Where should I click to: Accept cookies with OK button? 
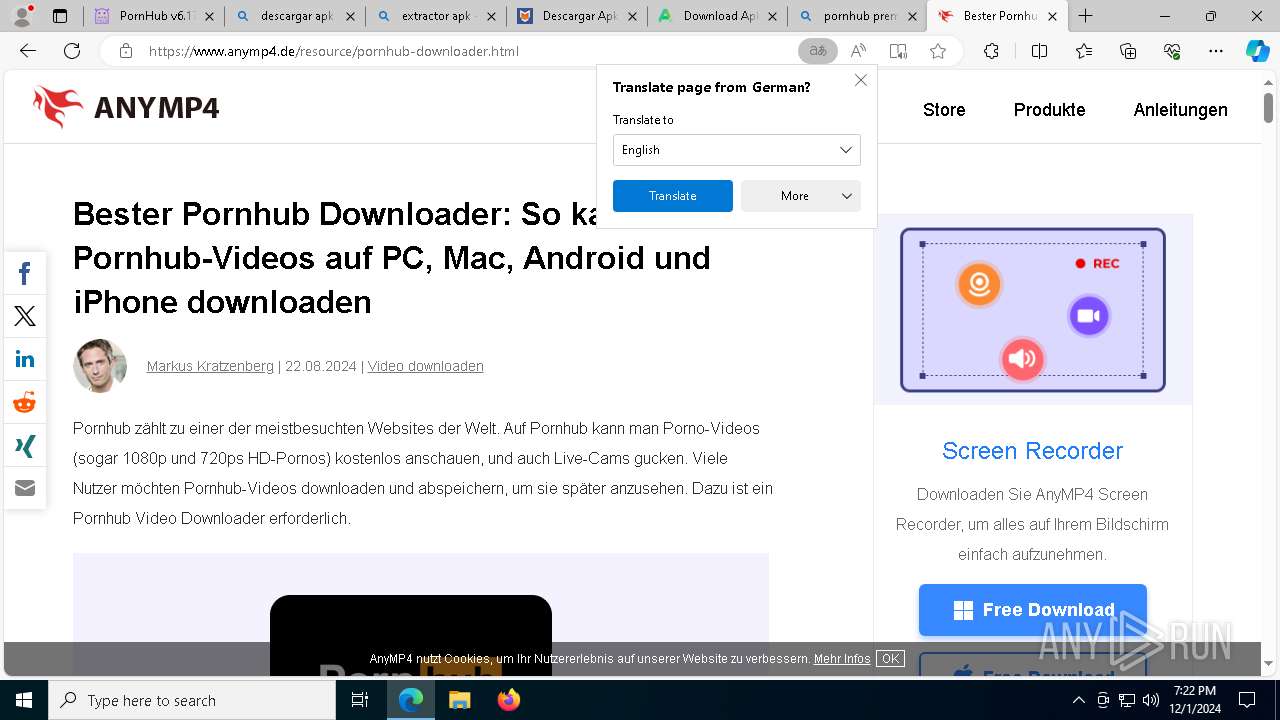point(890,659)
